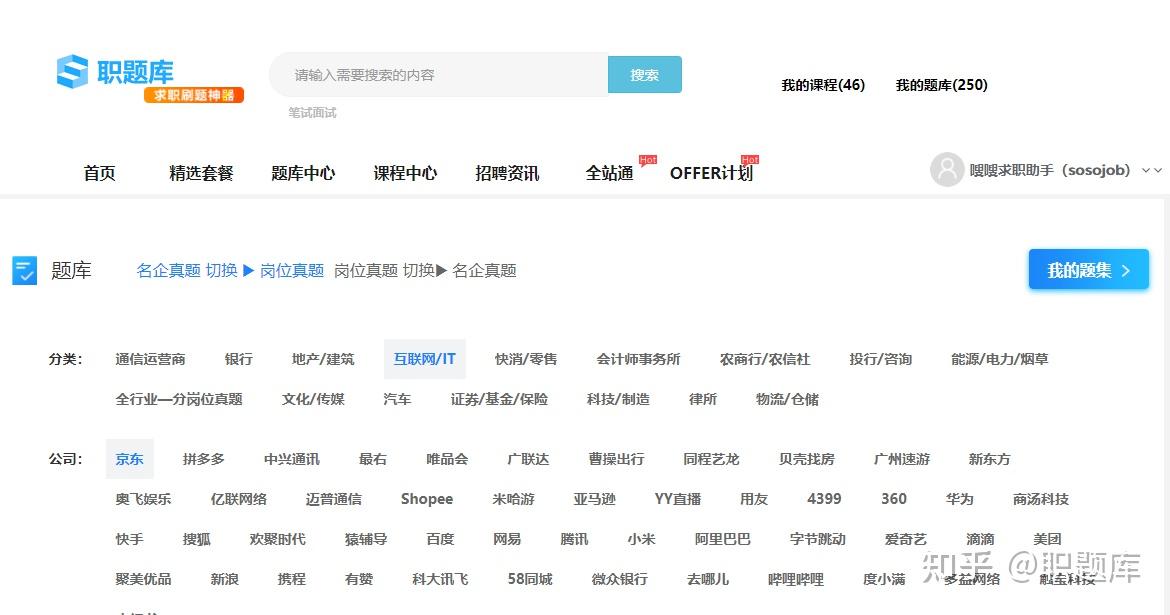Go to 课程中心 in navigation
The height and width of the screenshot is (615, 1170).
click(x=405, y=173)
